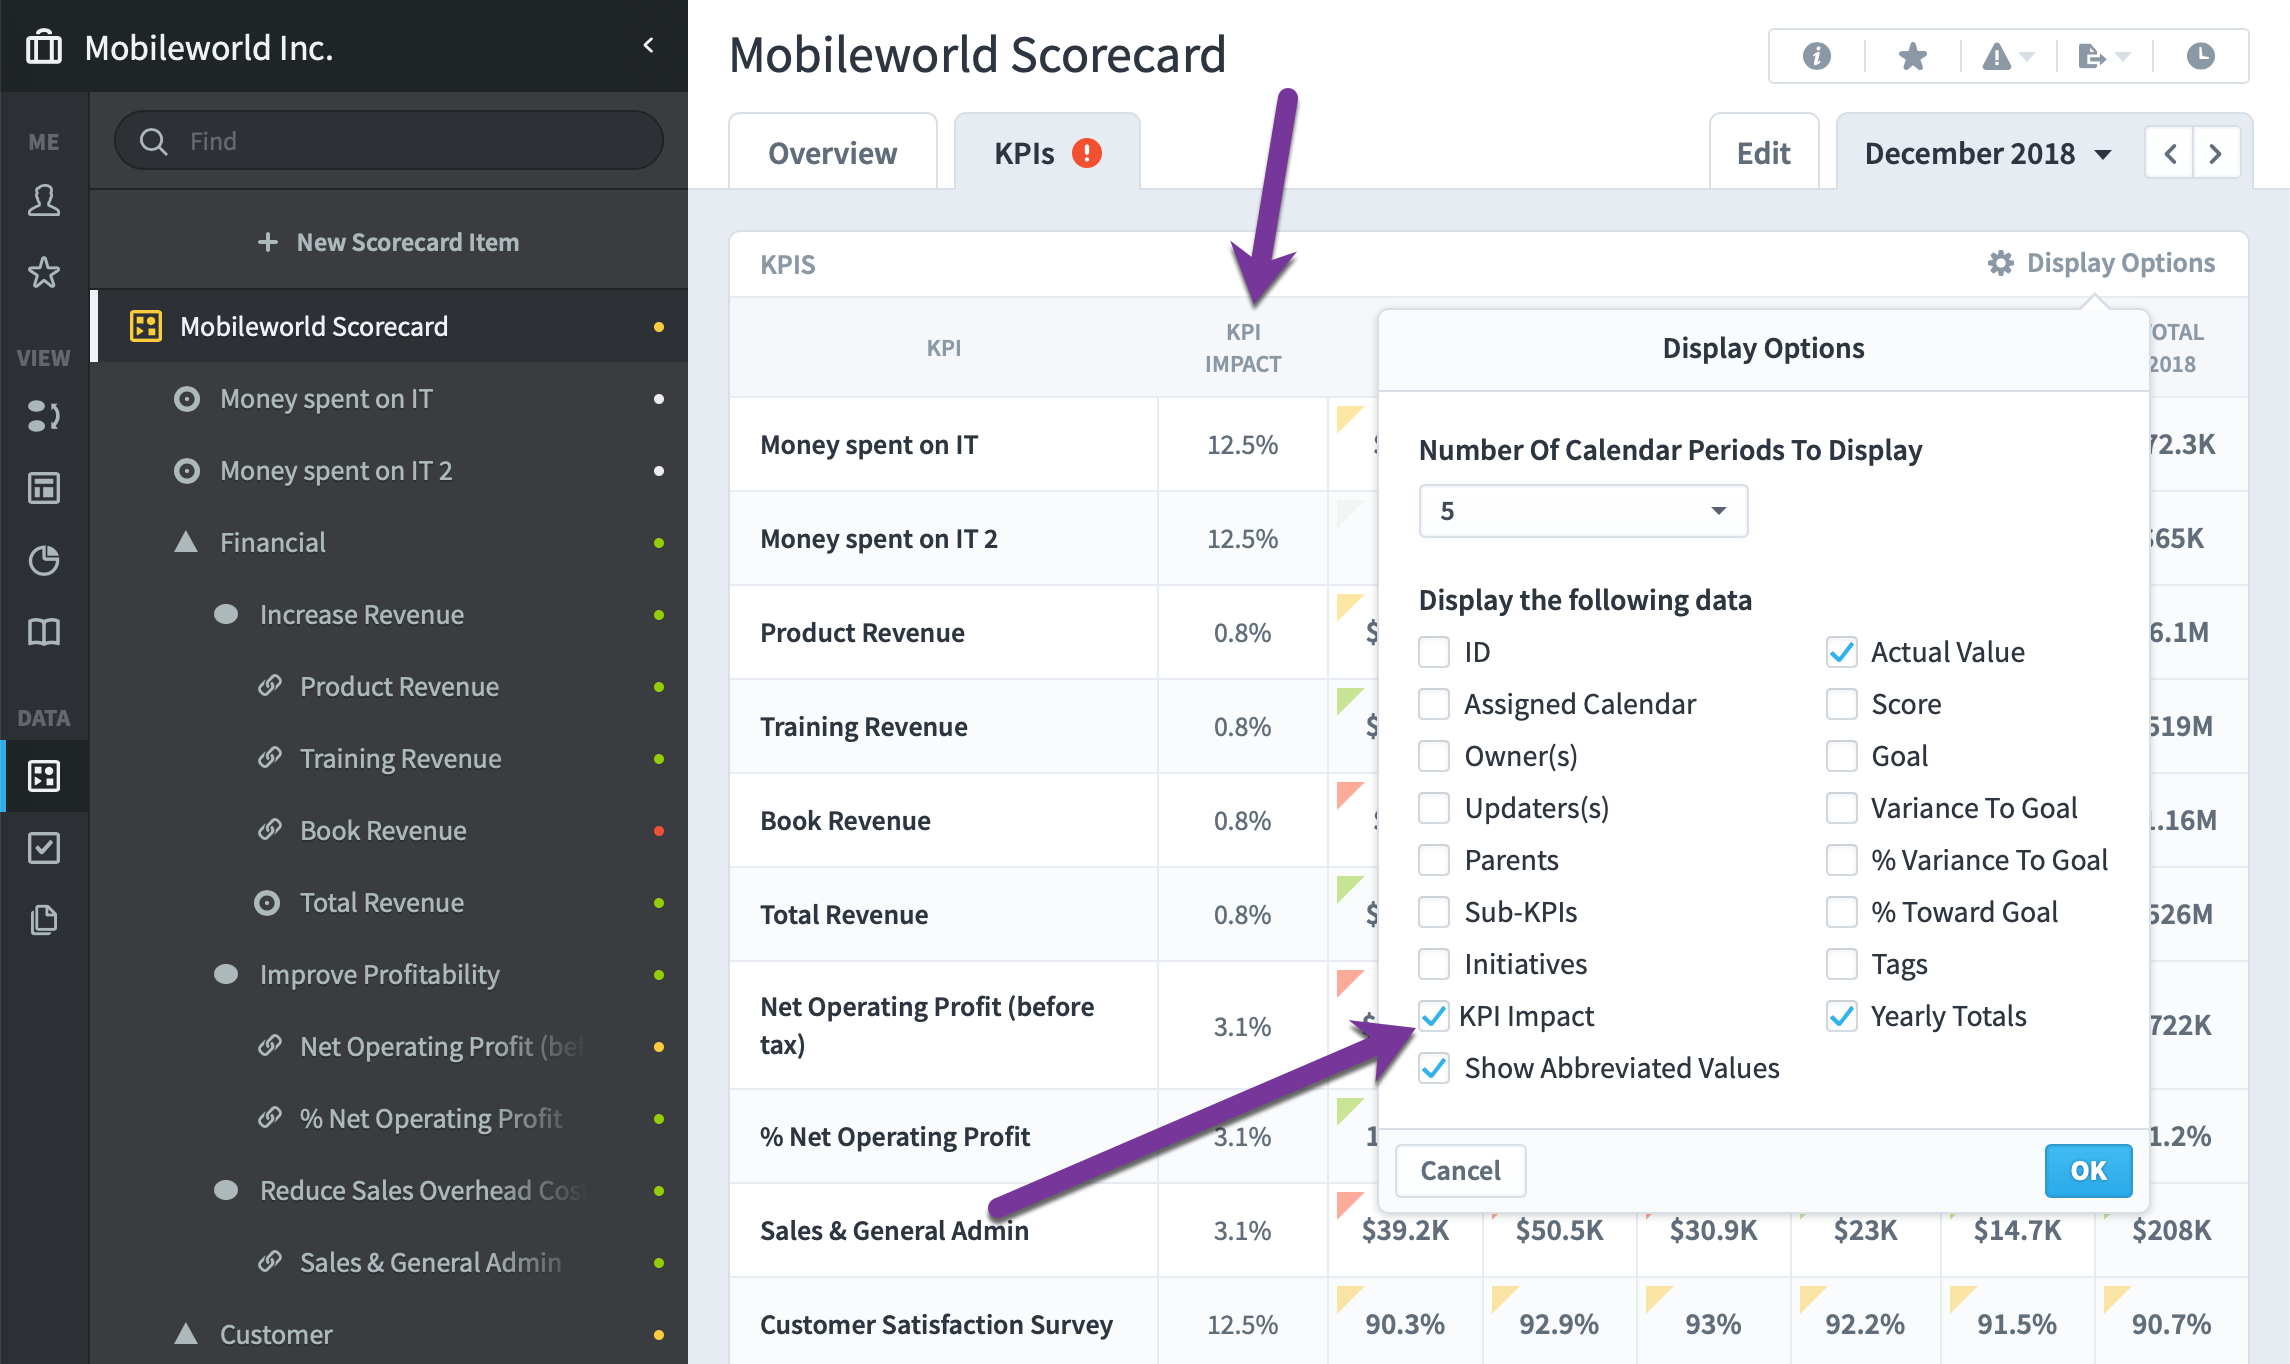Click Book Revenue red status dot
This screenshot has height=1364, width=2290.
pyautogui.click(x=659, y=831)
